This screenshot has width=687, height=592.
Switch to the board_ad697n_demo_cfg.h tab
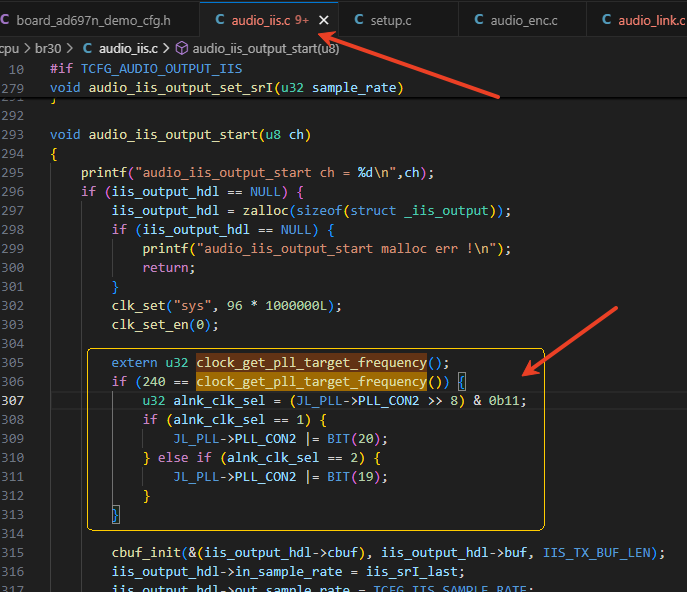93,20
